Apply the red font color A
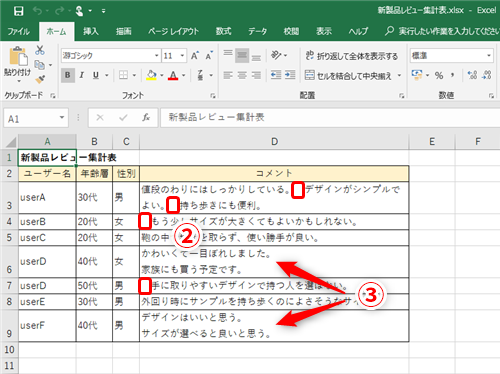Screen dimensions: 500x374 (173, 75)
